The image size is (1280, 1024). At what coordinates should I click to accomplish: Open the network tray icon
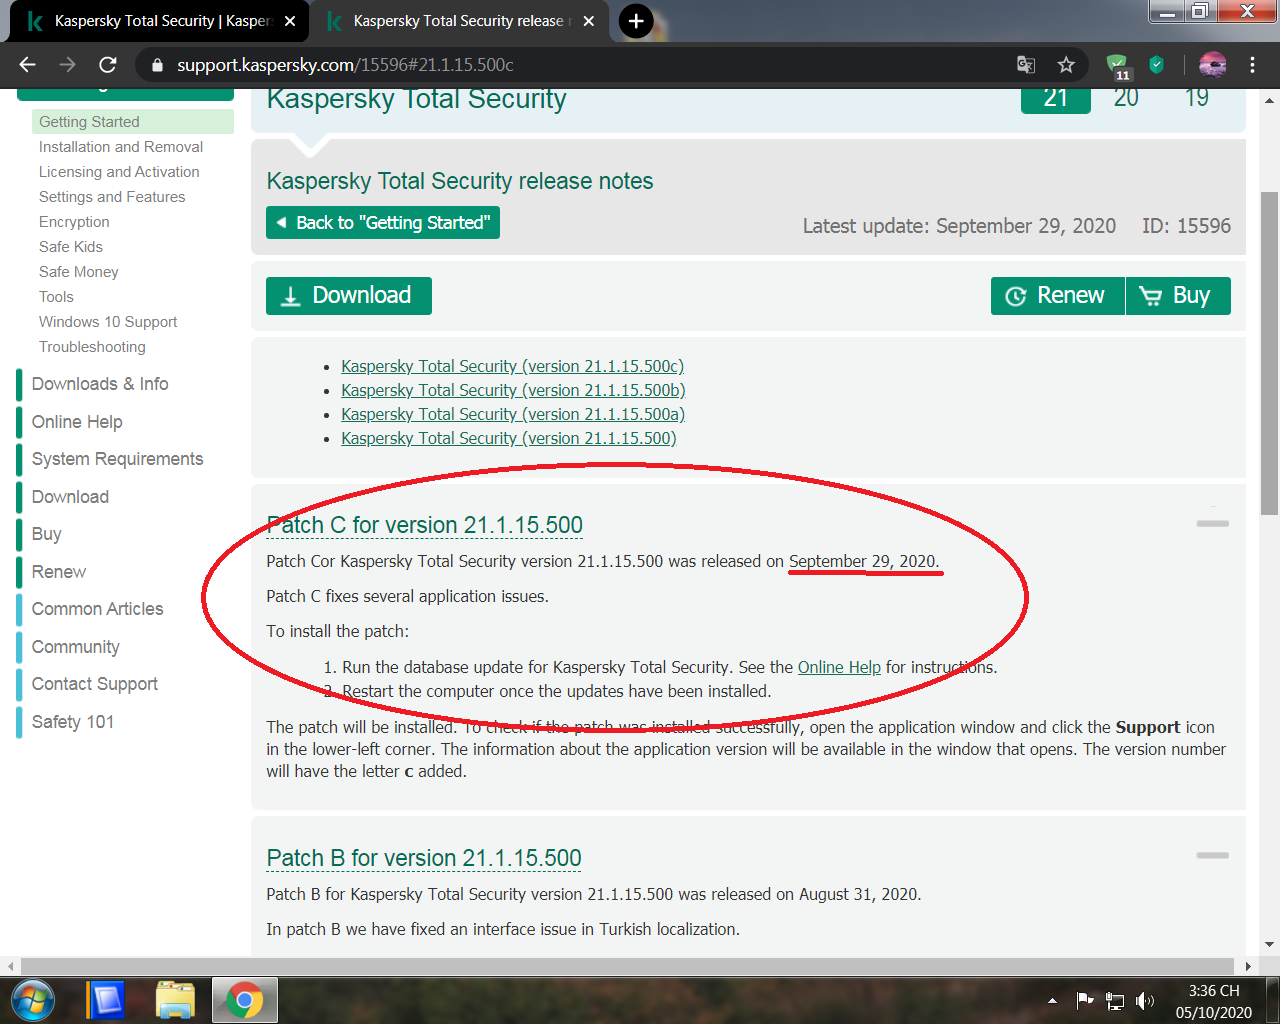coord(1115,1001)
